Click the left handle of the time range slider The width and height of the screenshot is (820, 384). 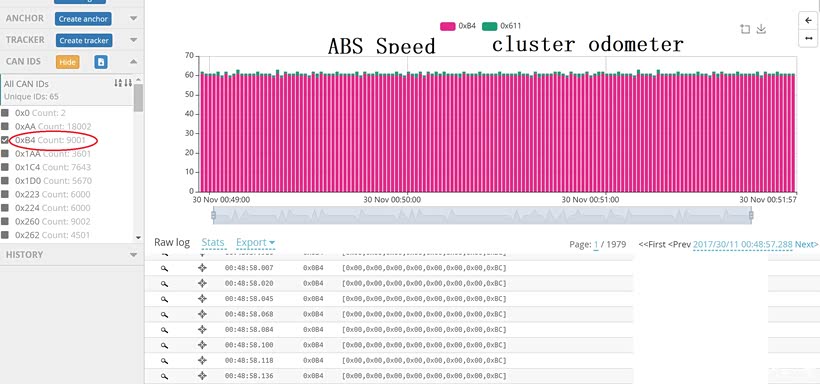(x=213, y=215)
